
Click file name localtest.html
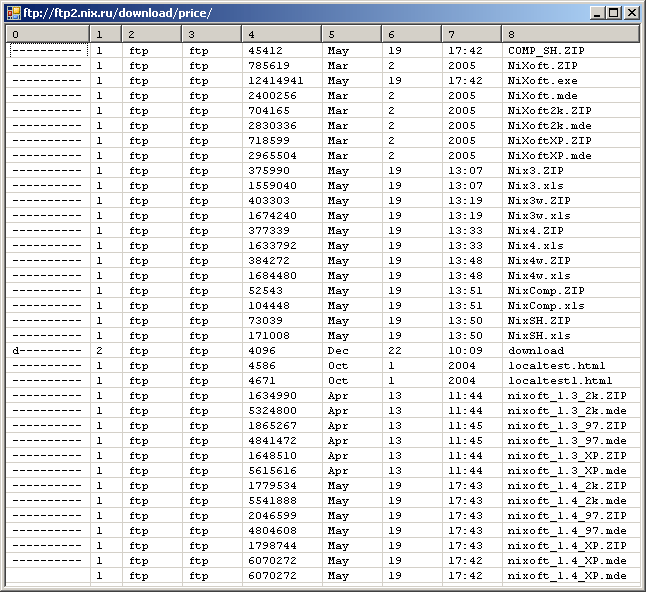pos(556,366)
